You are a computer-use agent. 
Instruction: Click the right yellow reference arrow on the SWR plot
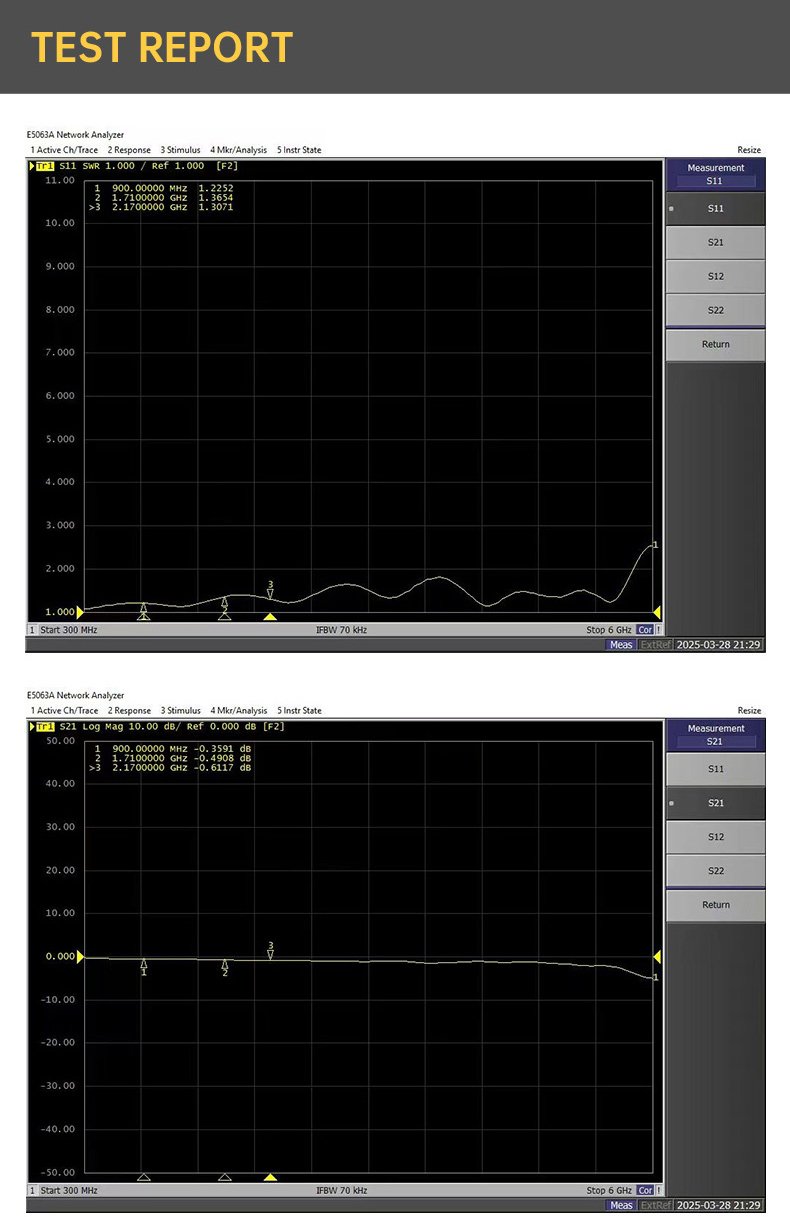[x=657, y=612]
